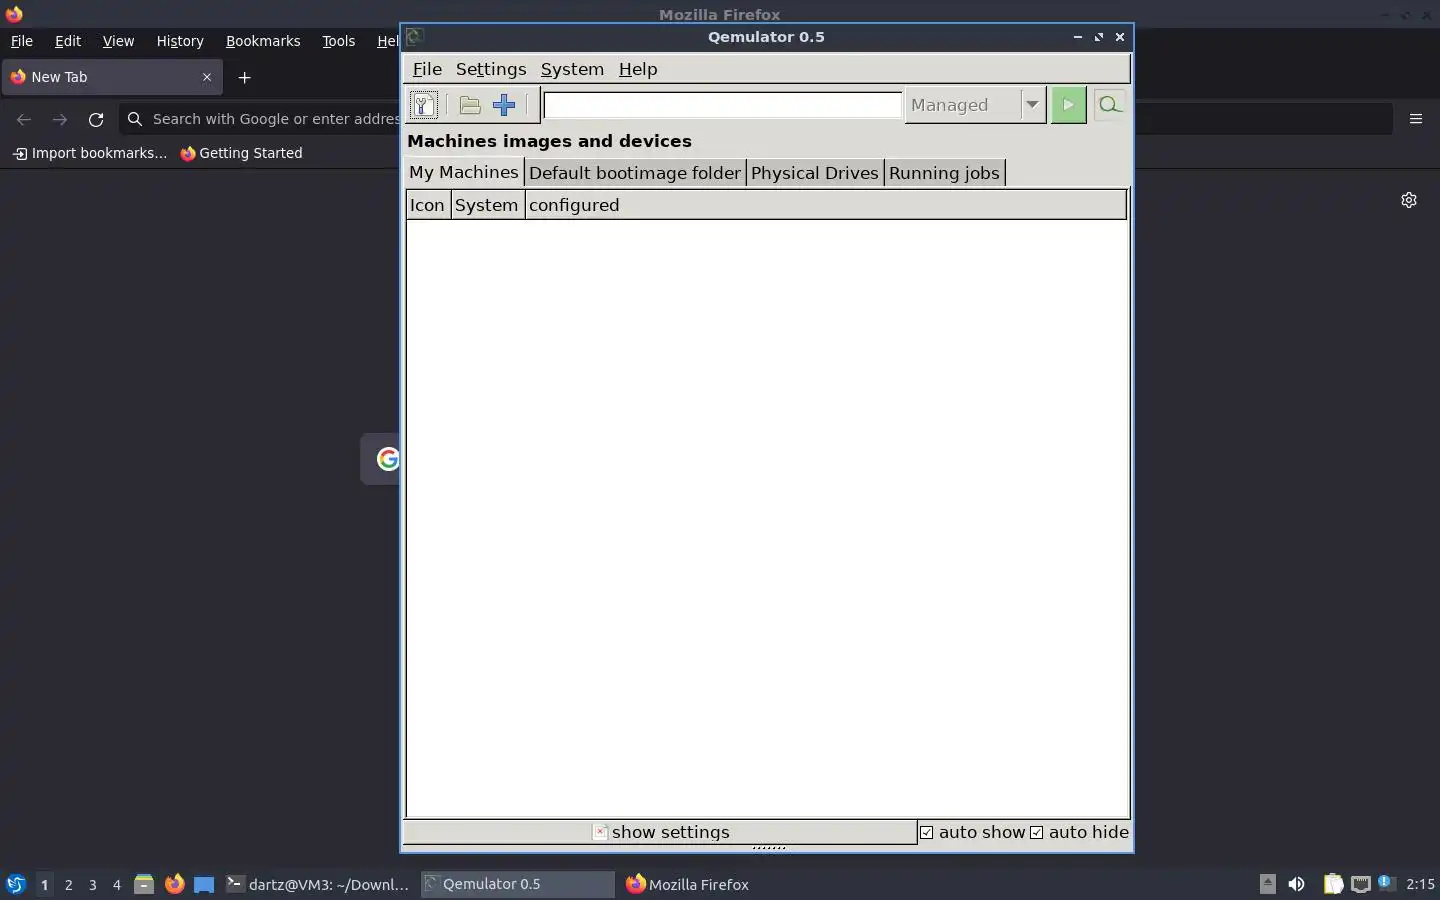Close the New Tab in Firefox
Screen dimensions: 1440x900
[207, 77]
